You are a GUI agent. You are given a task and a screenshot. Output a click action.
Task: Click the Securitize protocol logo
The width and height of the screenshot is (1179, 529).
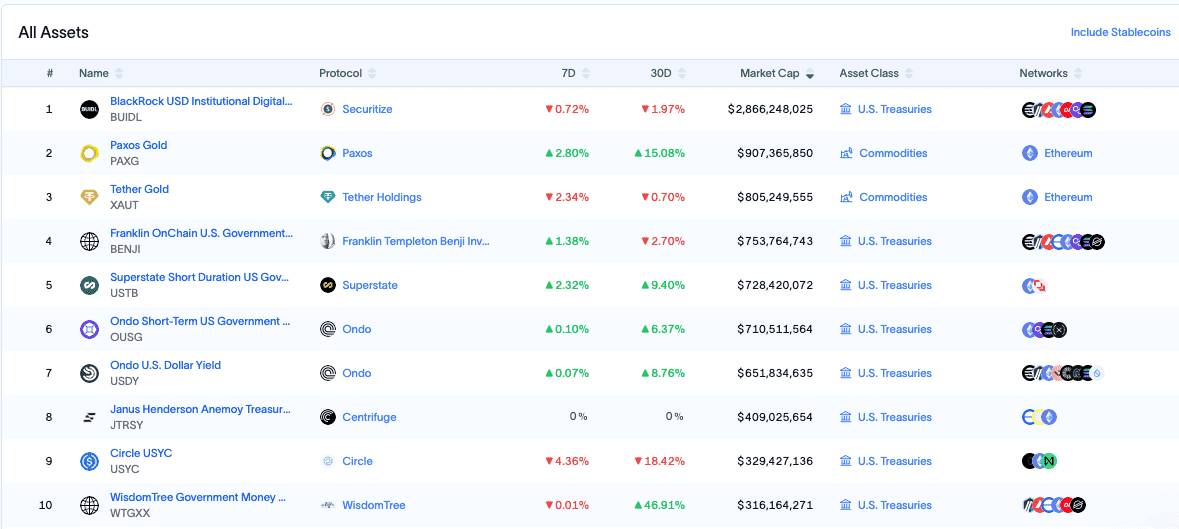pos(327,109)
